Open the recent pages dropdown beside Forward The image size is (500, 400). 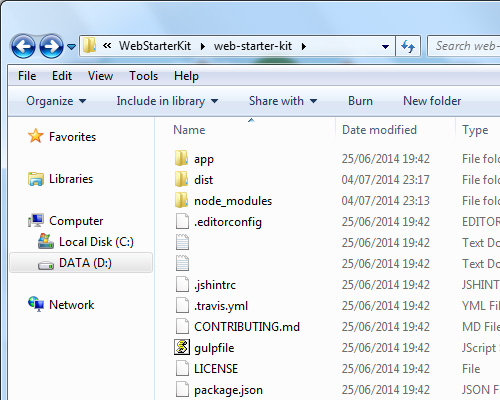(x=71, y=46)
